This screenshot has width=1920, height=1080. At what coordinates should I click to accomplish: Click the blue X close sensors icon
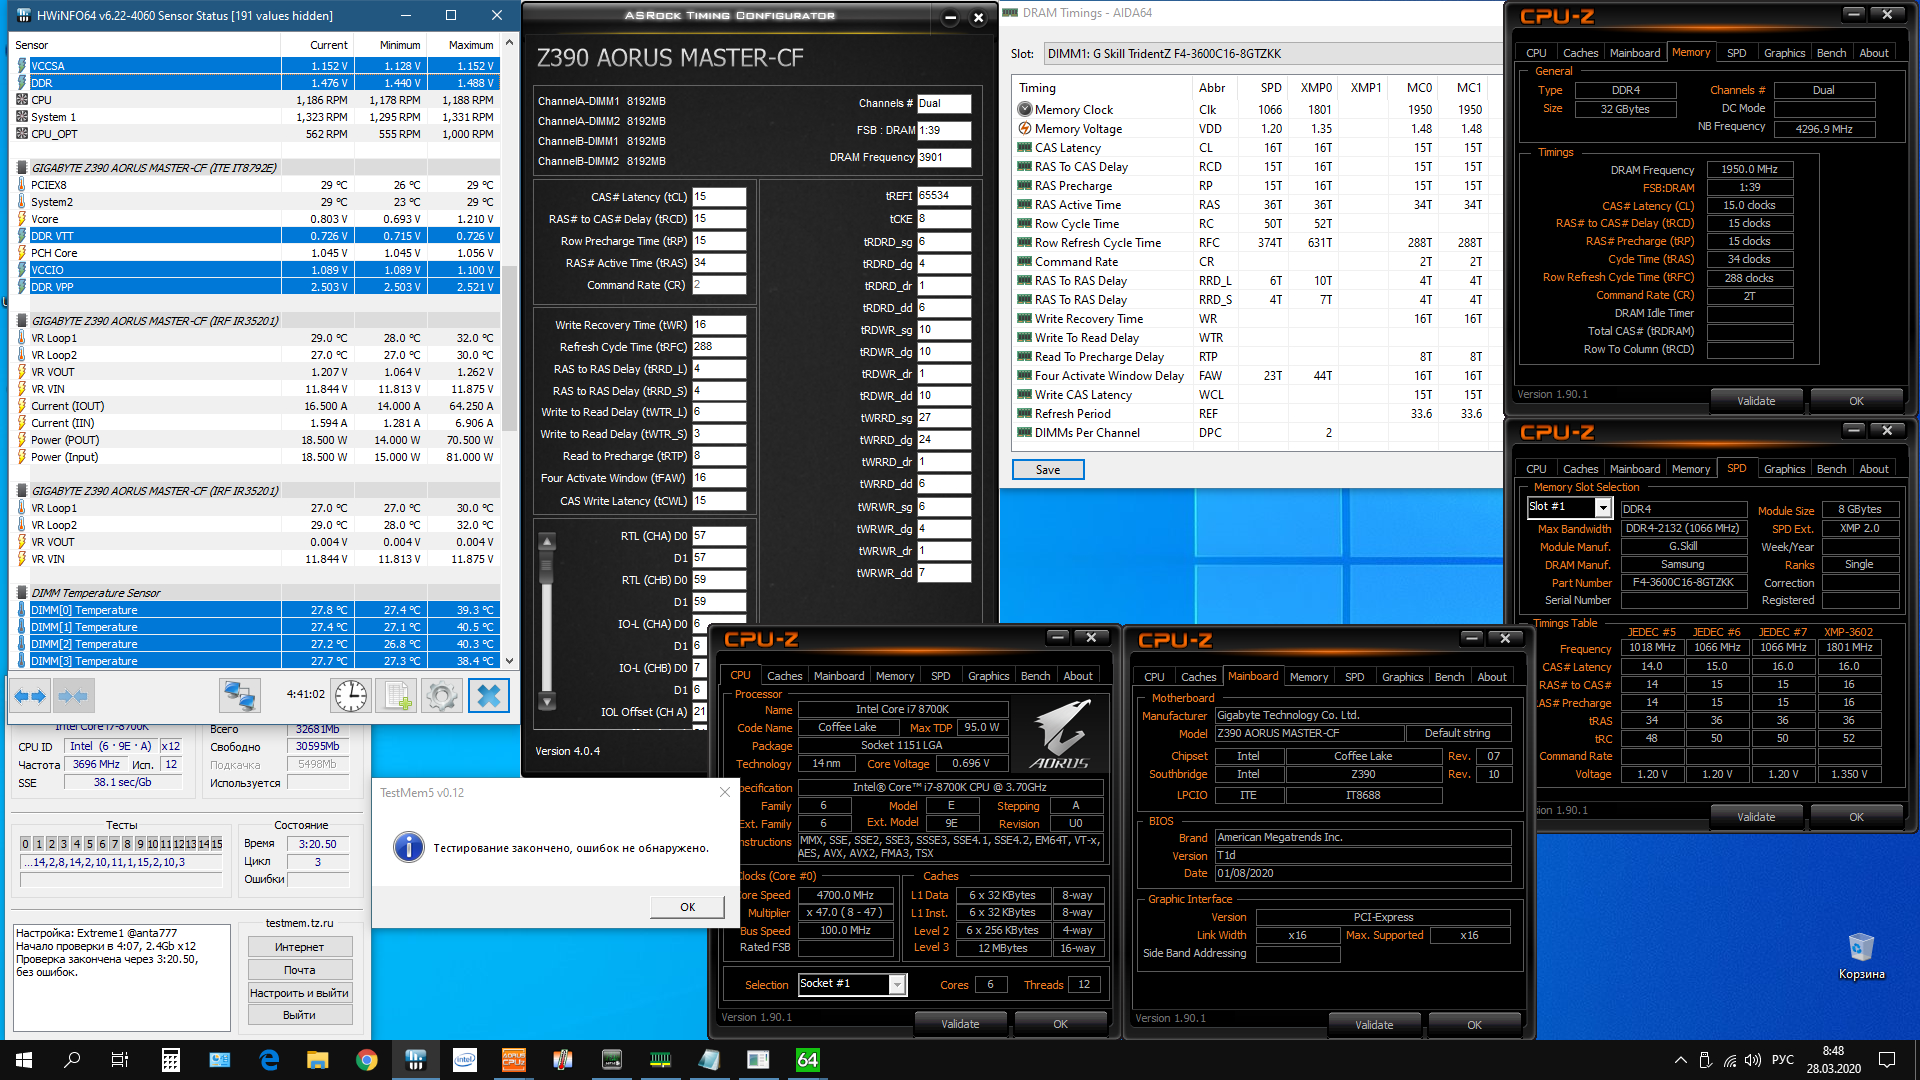point(488,695)
